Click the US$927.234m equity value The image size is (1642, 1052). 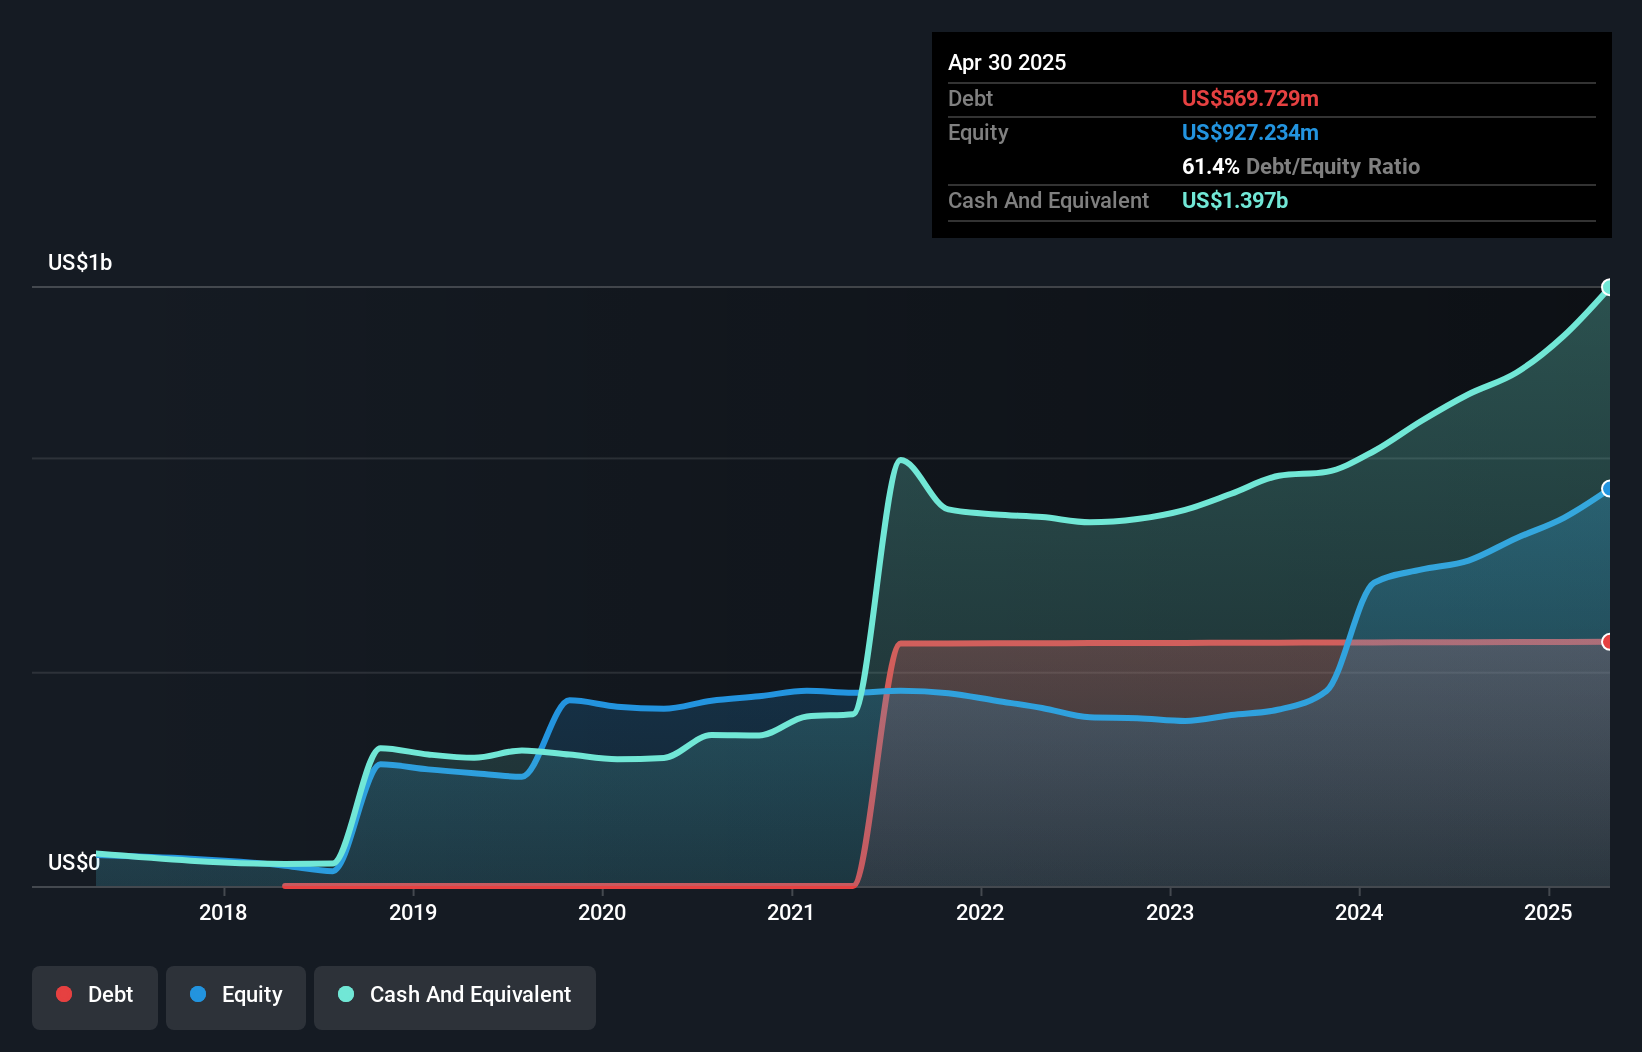pyautogui.click(x=1250, y=132)
